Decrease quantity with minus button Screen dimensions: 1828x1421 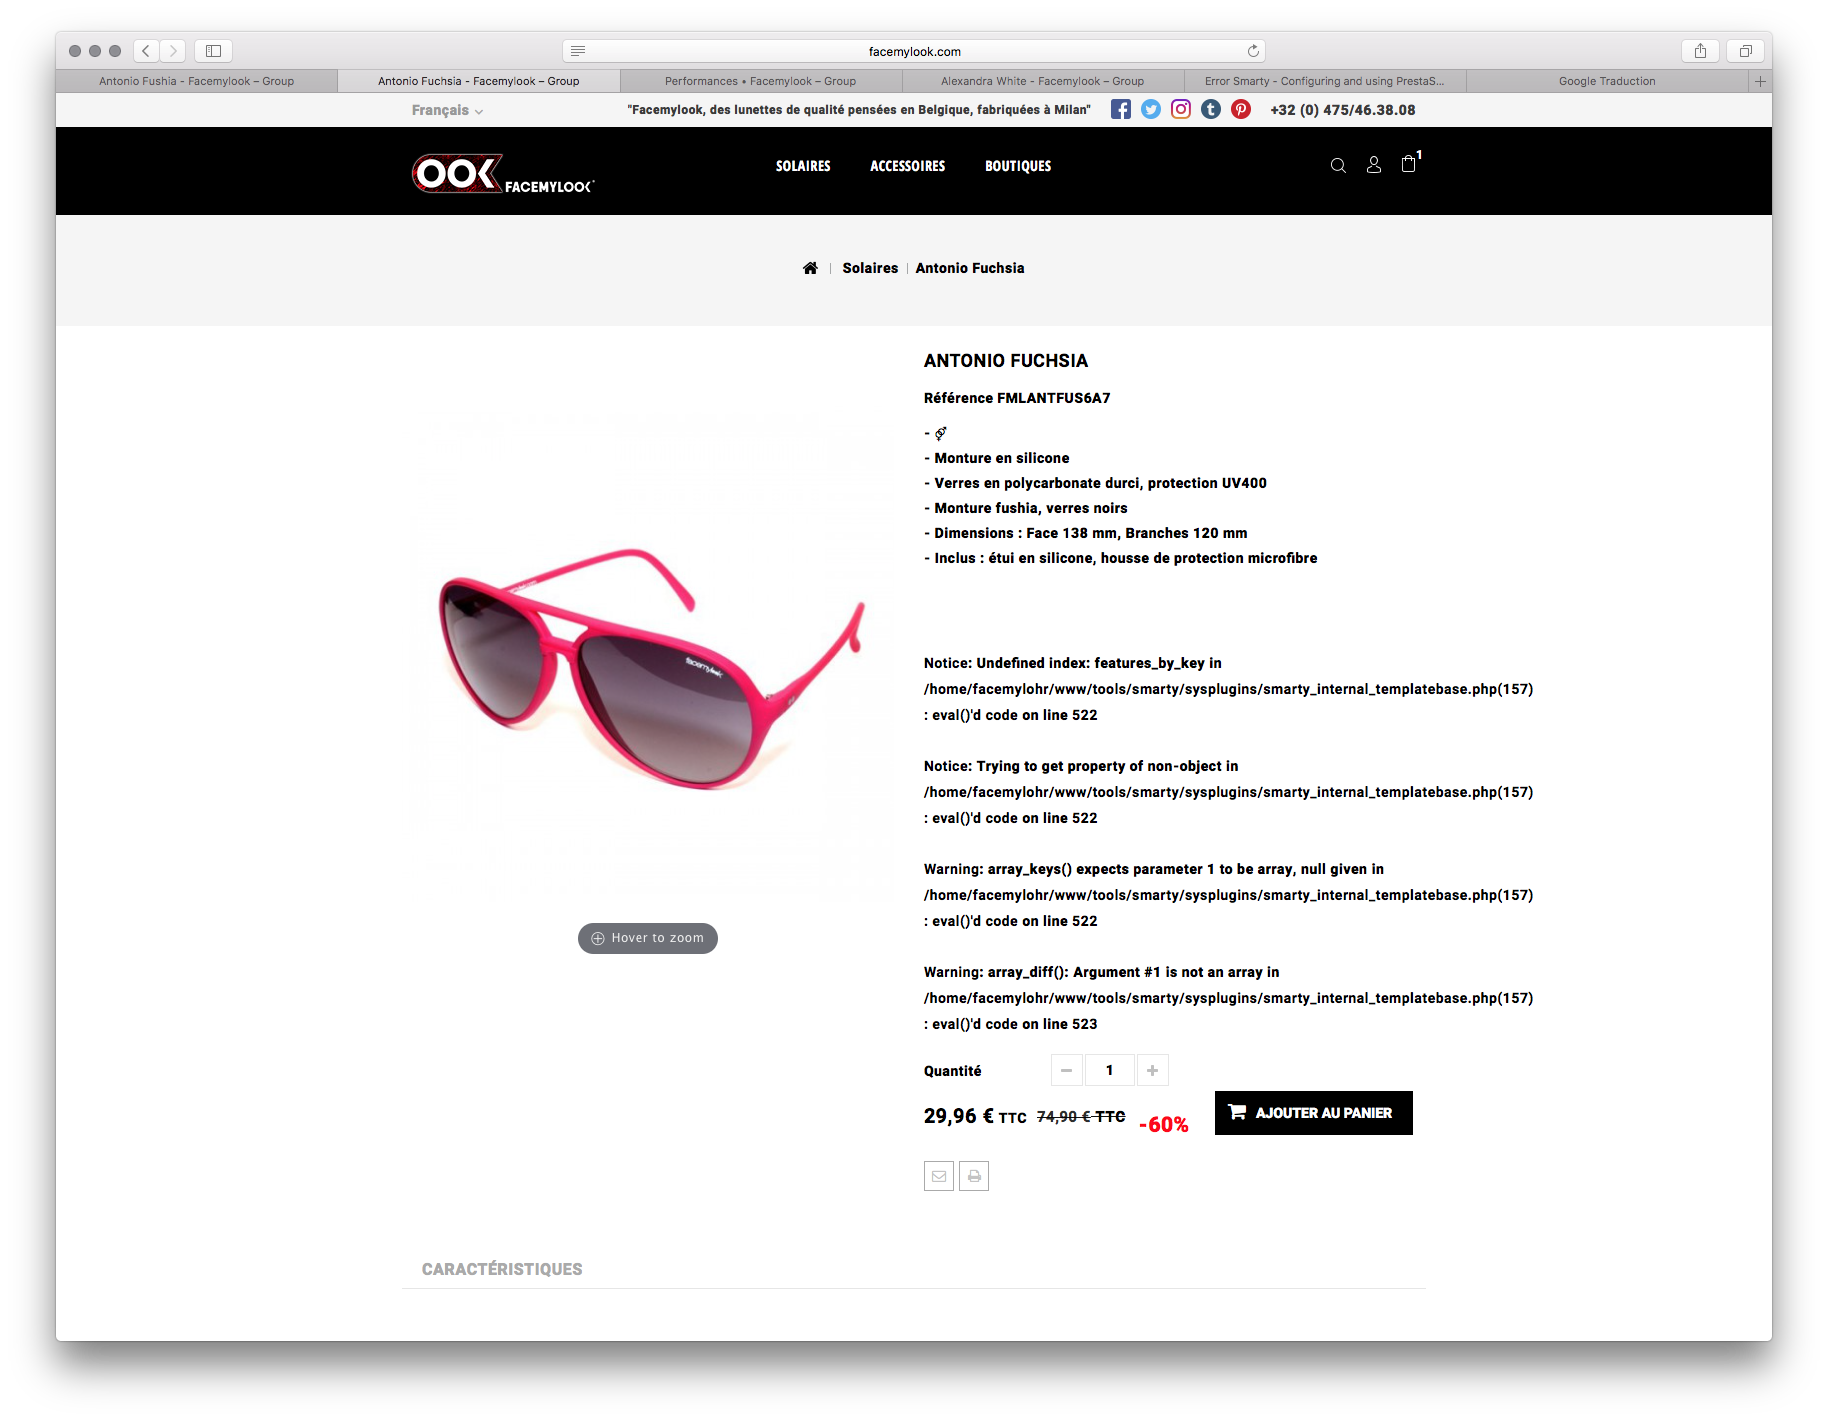[x=1067, y=1070]
